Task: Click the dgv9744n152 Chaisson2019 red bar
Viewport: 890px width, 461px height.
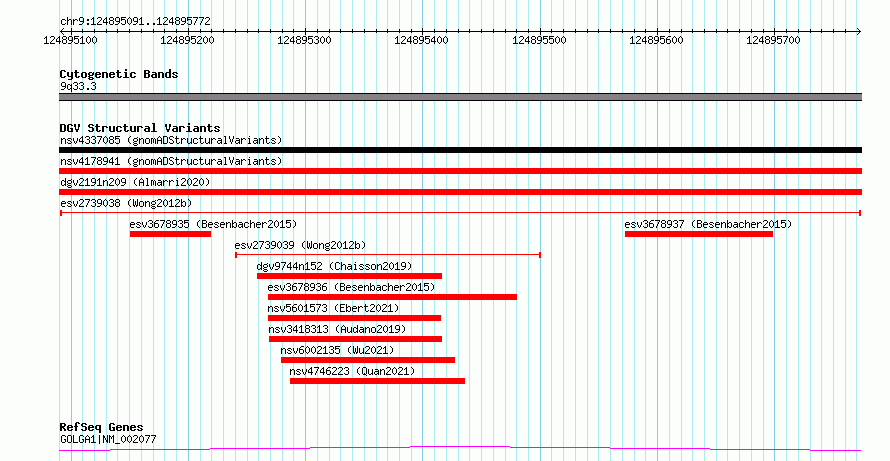Action: click(349, 276)
